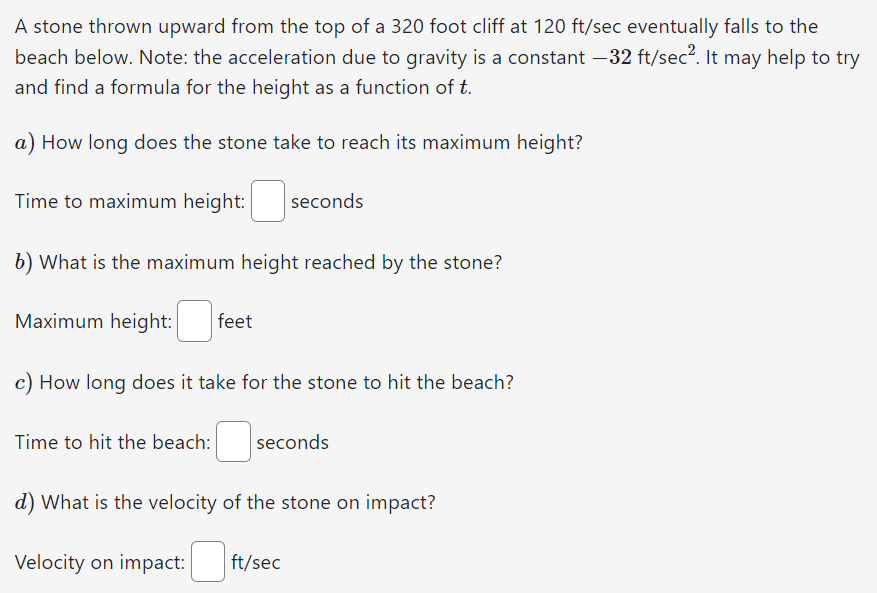This screenshot has height=593, width=877.
Task: Click the Maximum height input box
Action: [x=194, y=321]
